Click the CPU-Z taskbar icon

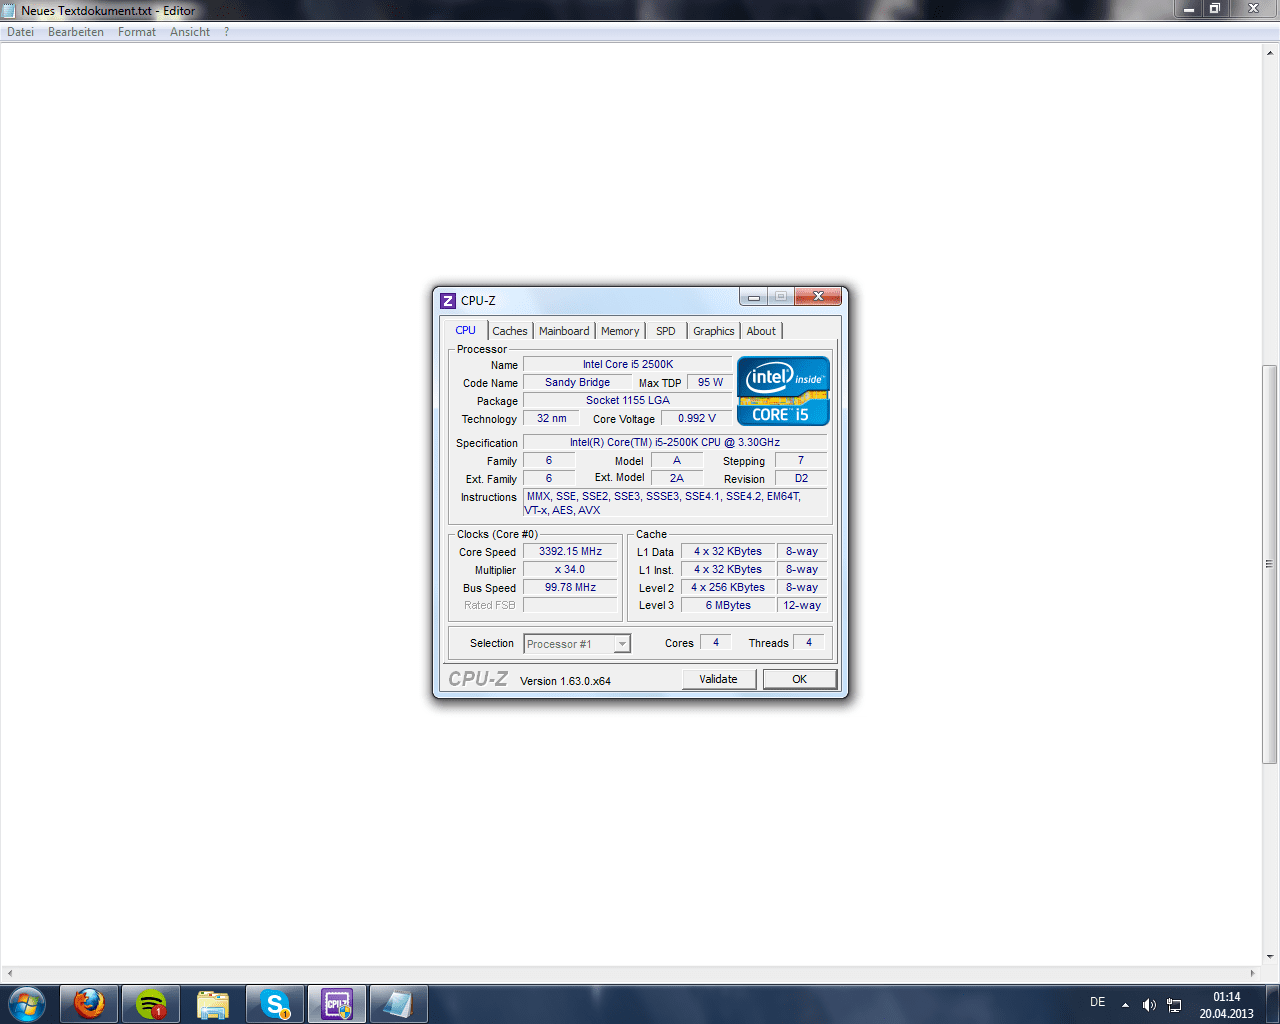tap(337, 1004)
